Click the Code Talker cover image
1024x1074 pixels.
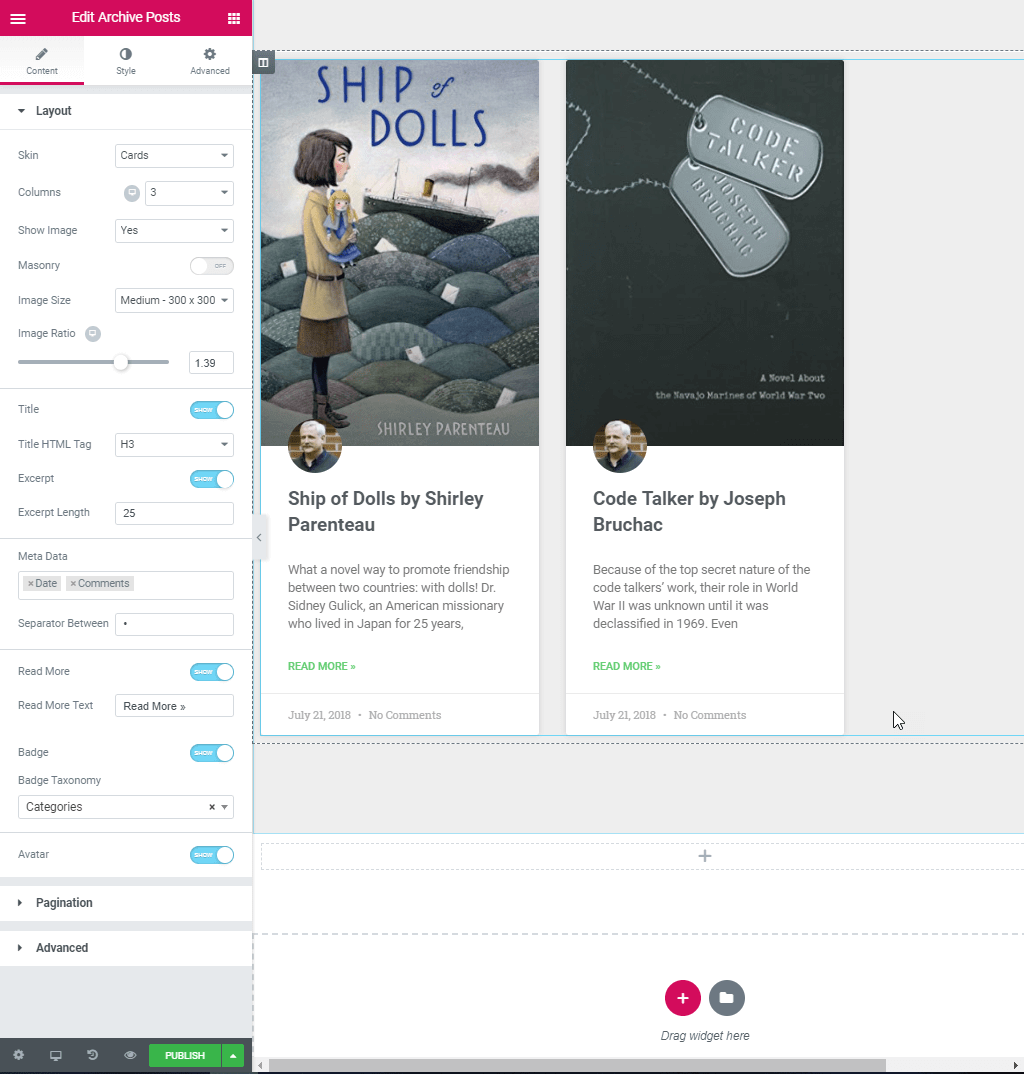705,253
